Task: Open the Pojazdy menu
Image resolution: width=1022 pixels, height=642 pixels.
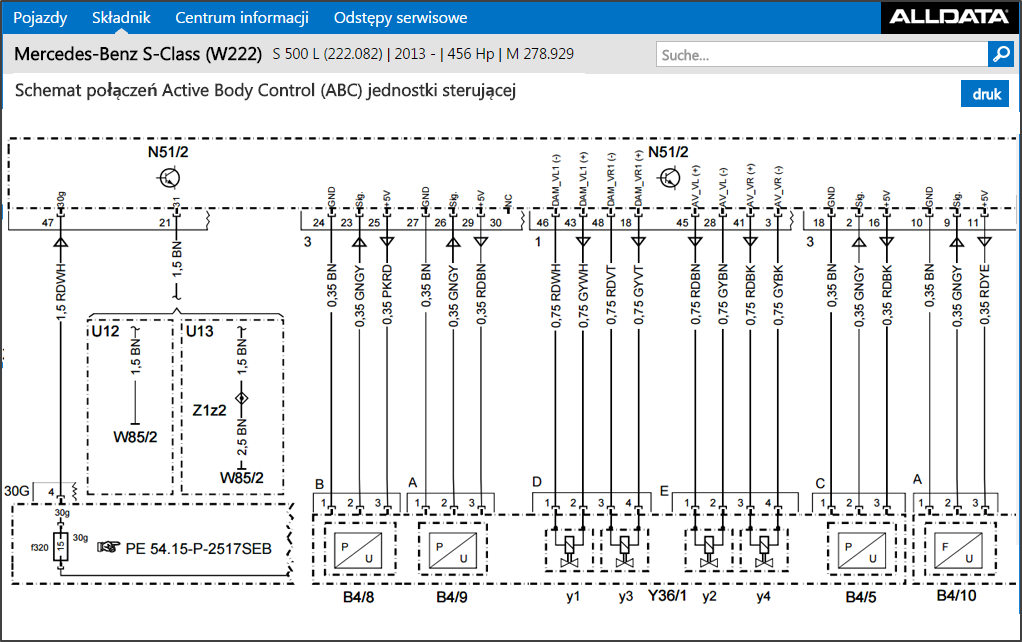Action: [x=40, y=18]
